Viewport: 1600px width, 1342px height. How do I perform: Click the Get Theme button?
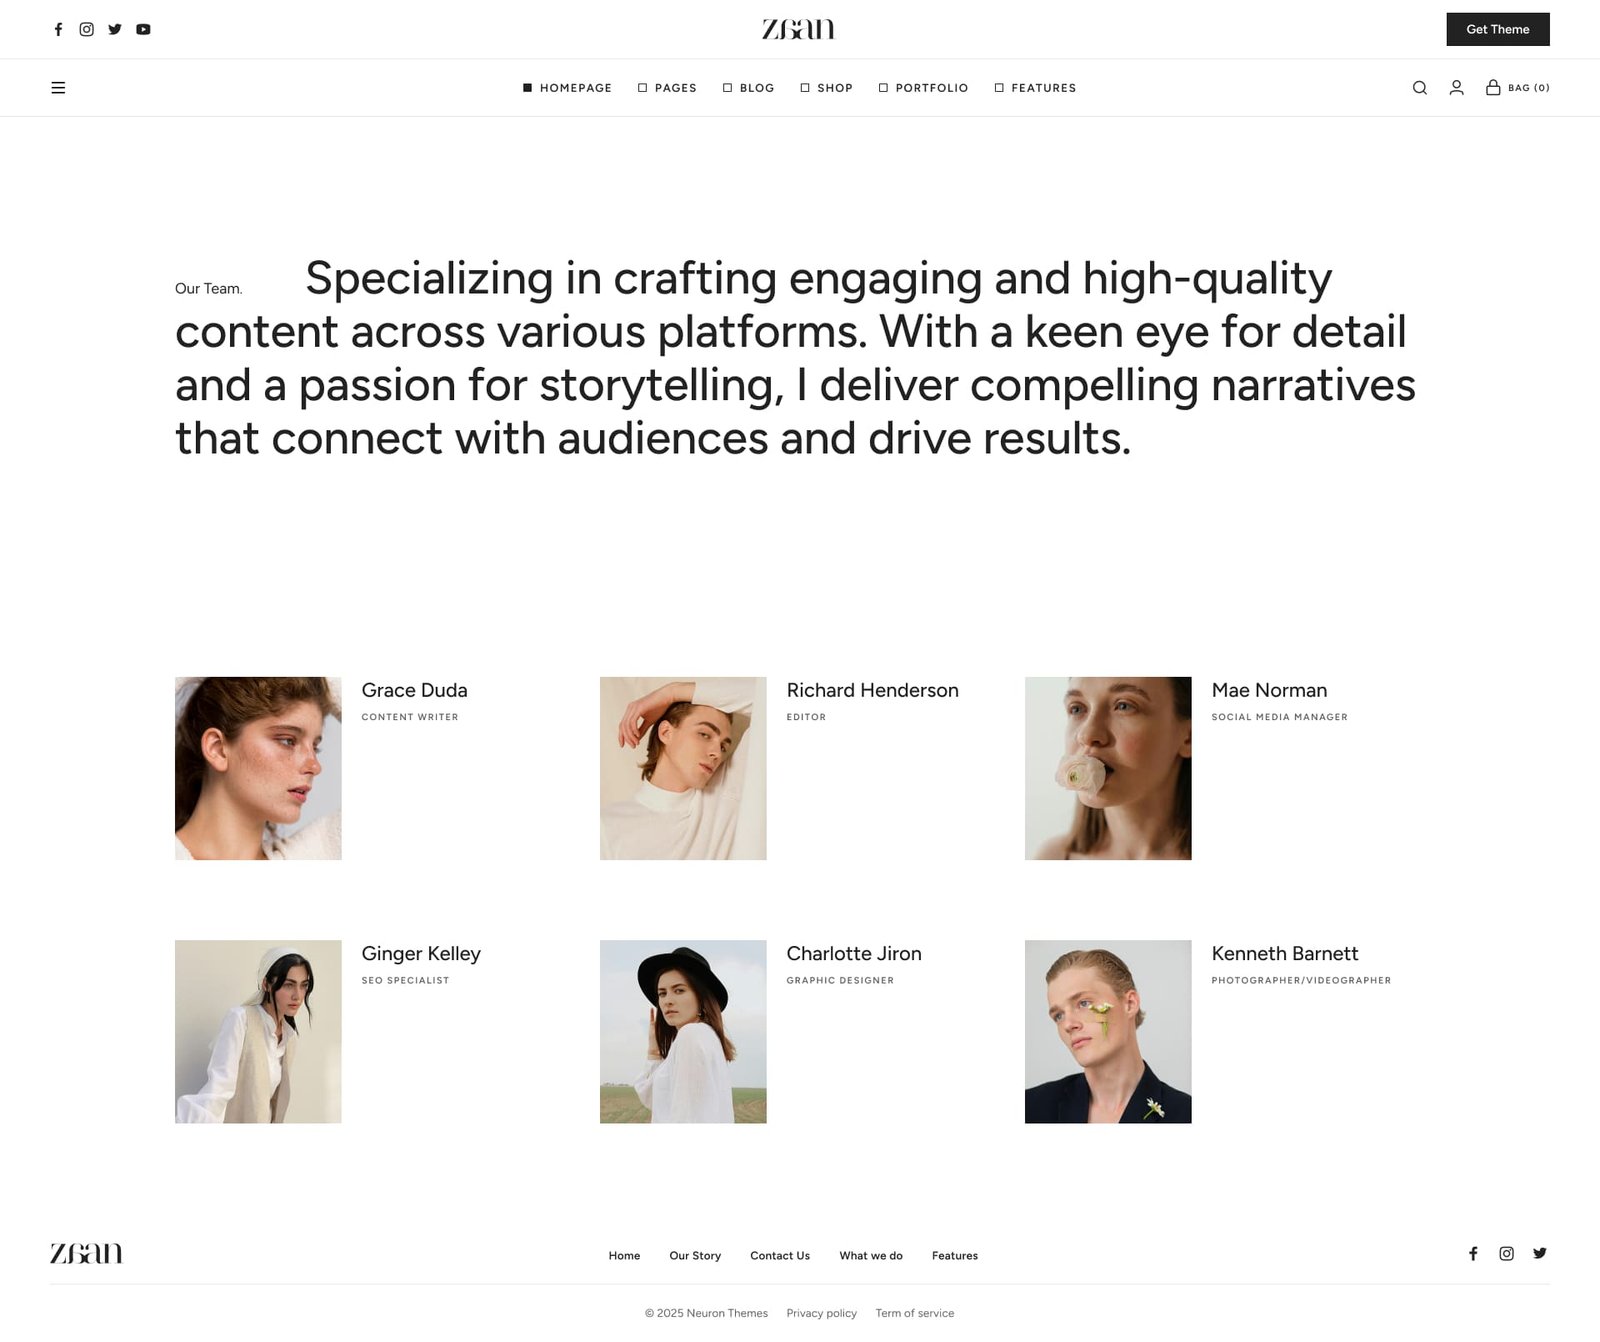pos(1497,29)
